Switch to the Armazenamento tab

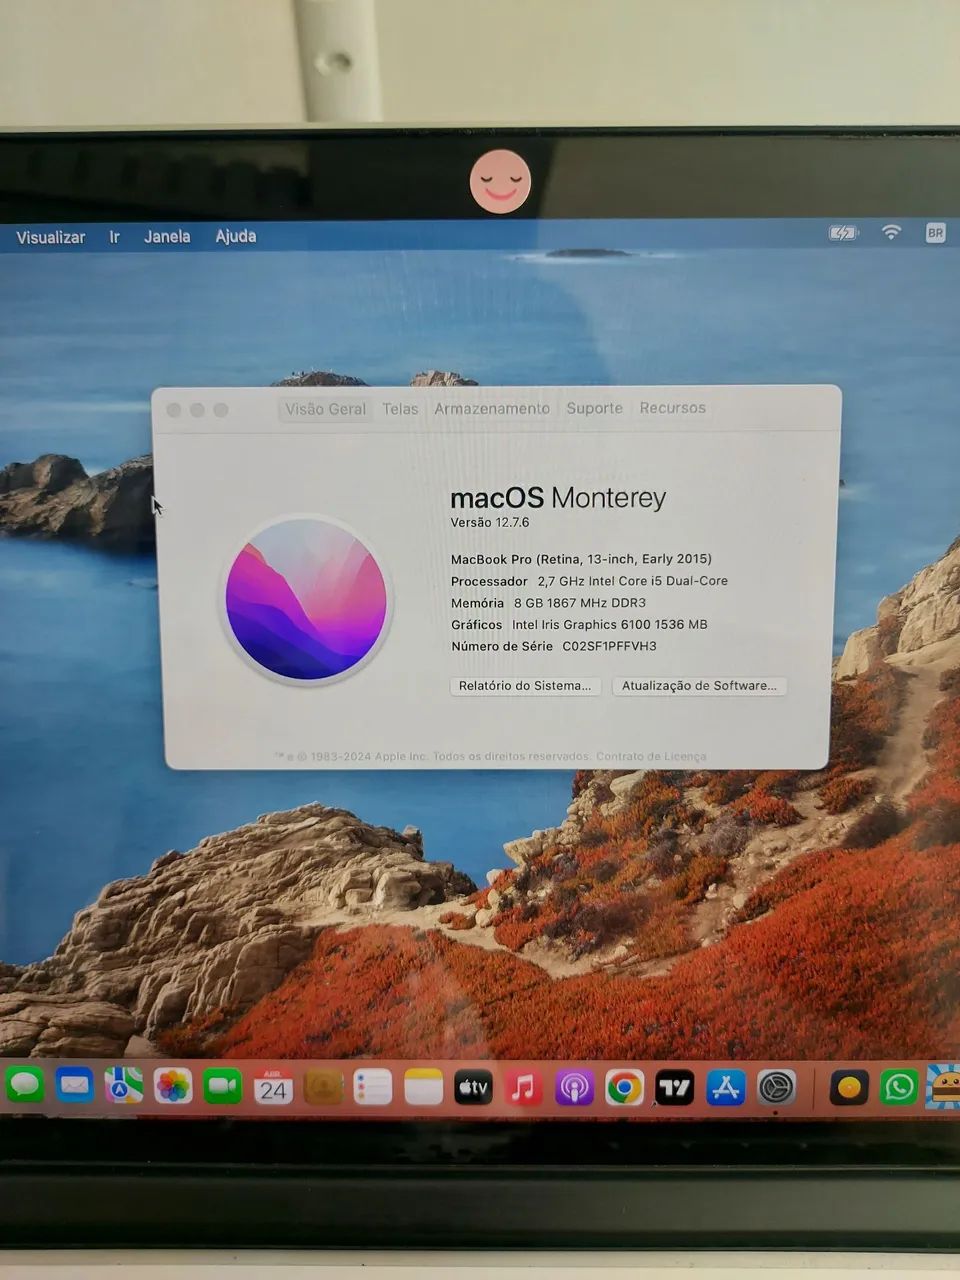[x=492, y=408]
